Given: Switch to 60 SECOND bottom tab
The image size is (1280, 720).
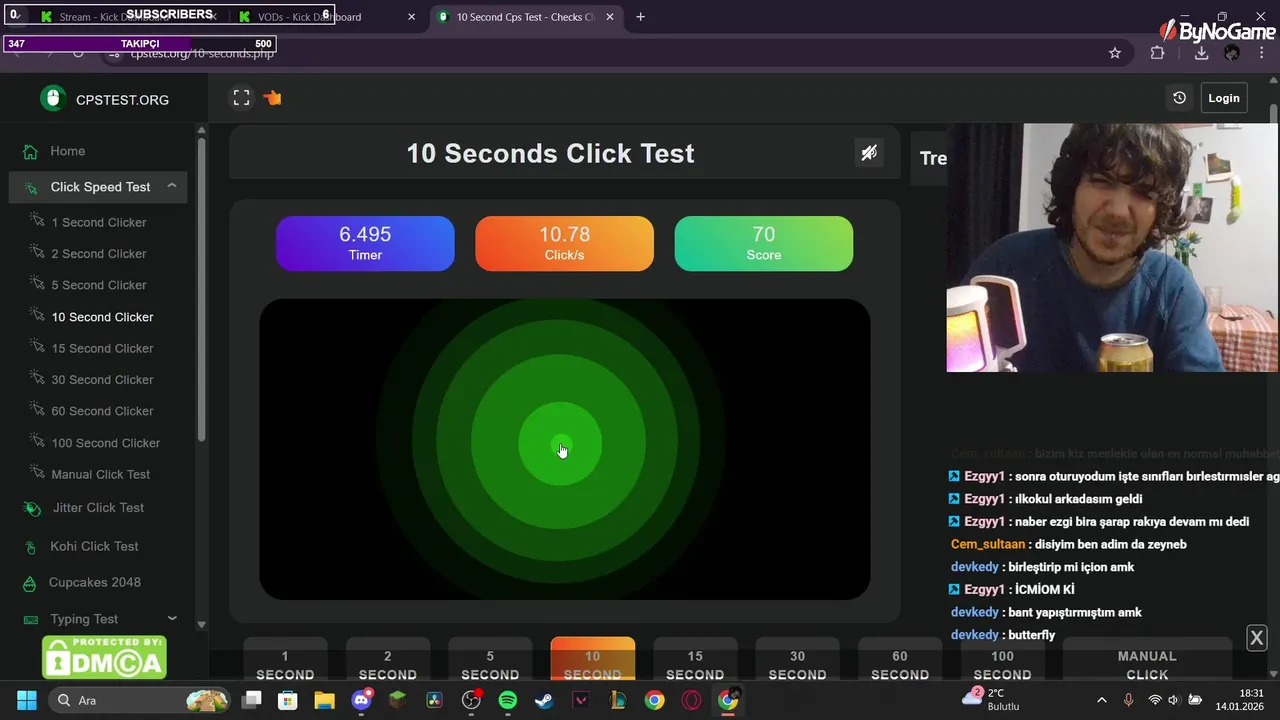Looking at the screenshot, I should (x=900, y=660).
